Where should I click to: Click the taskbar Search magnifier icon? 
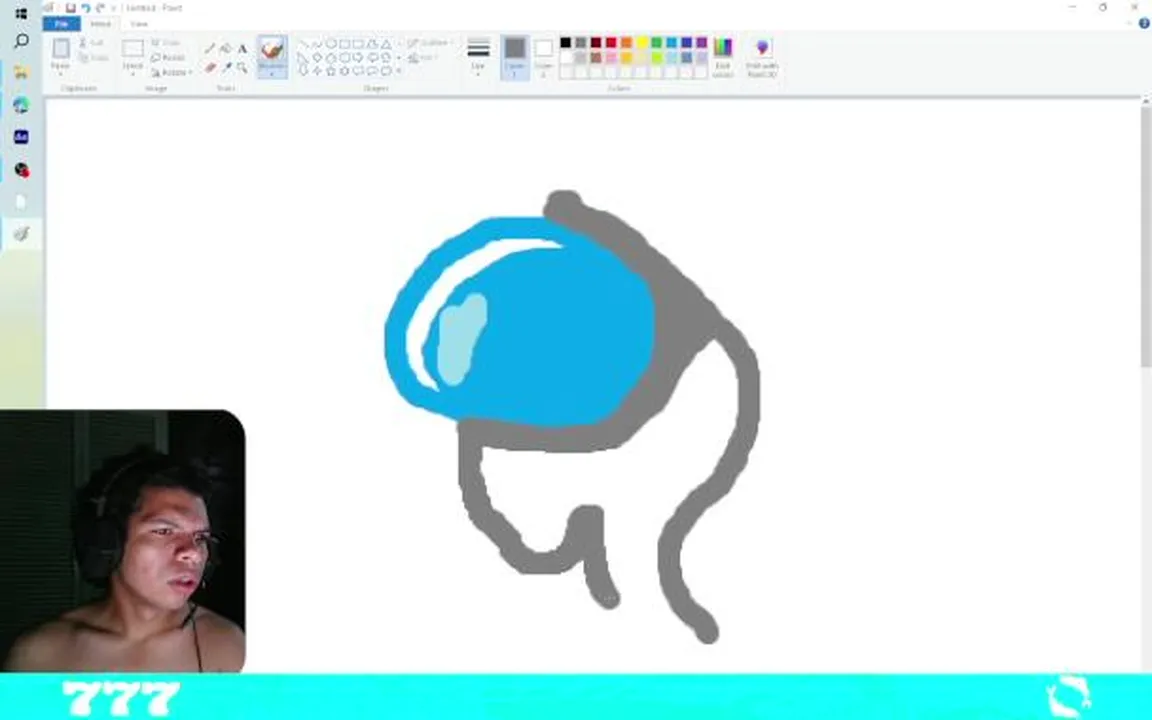21,40
